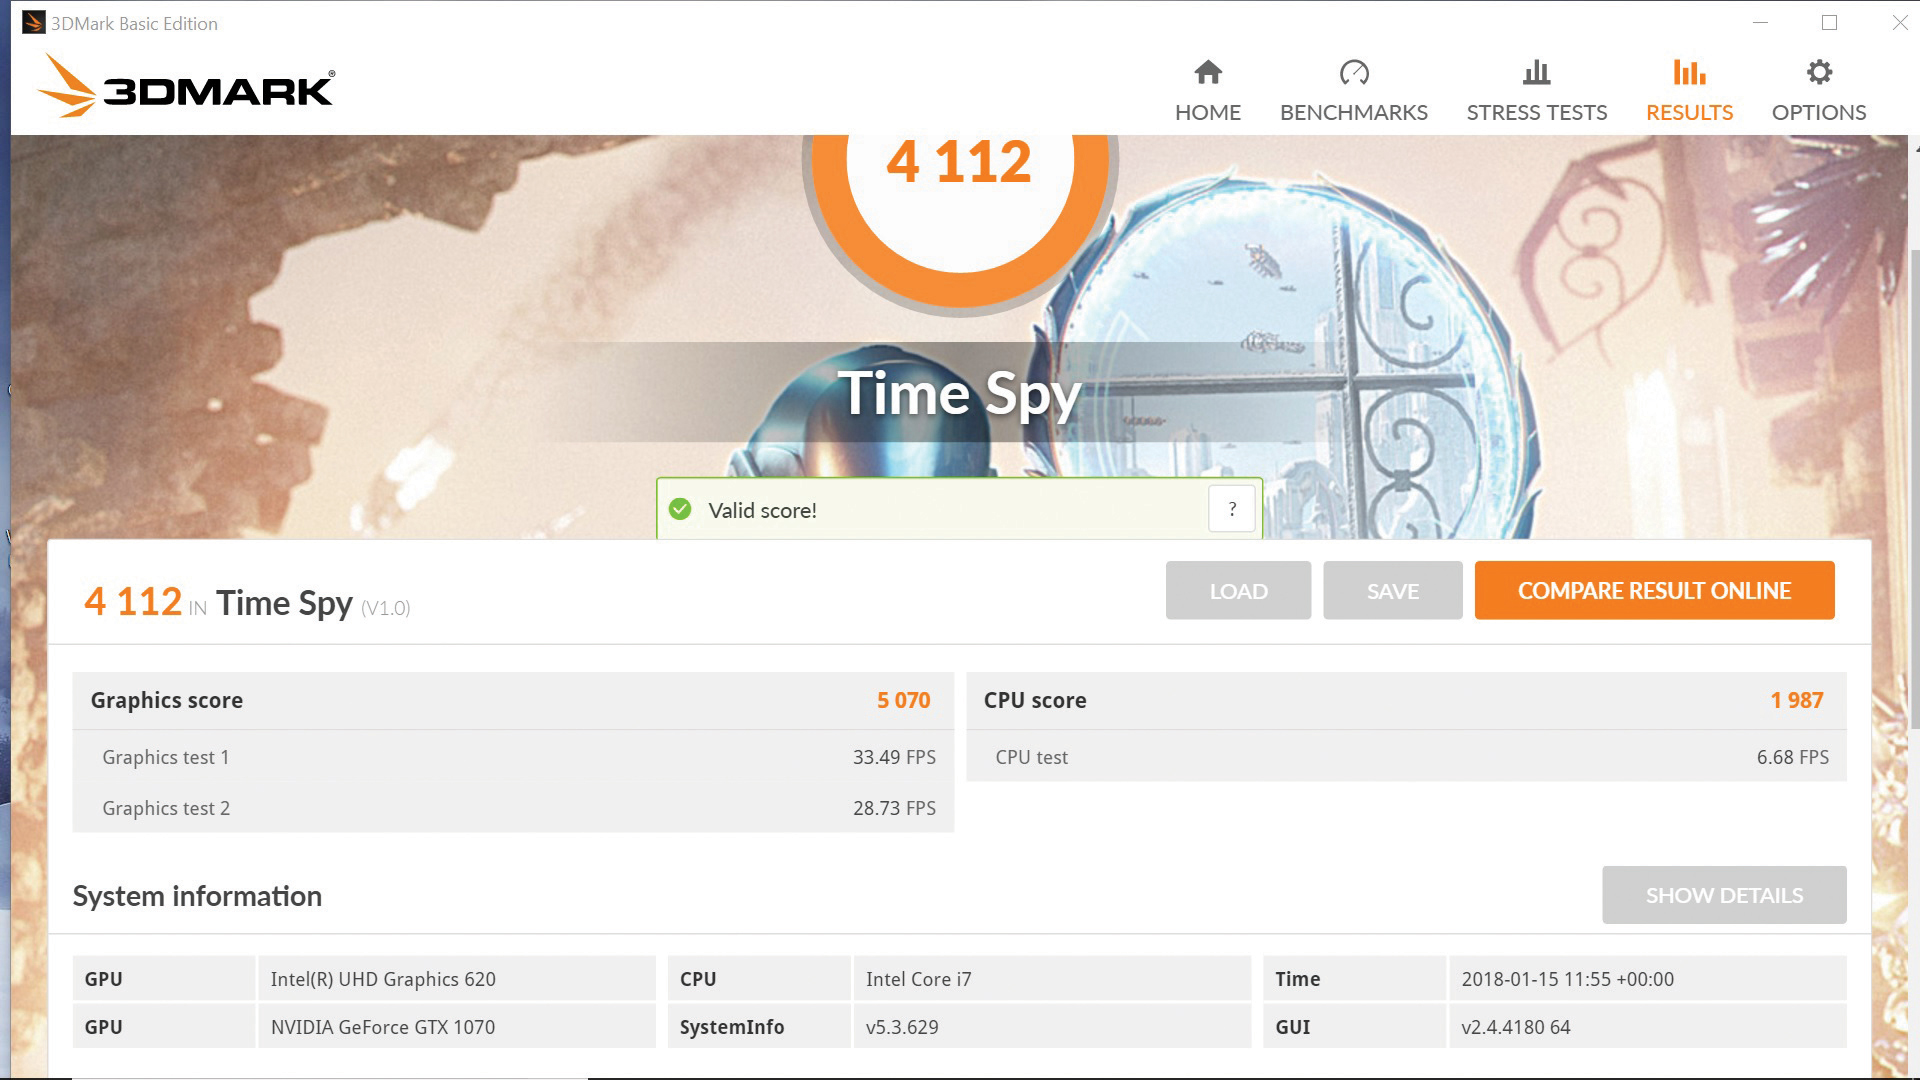The height and width of the screenshot is (1080, 1920).
Task: Click the 28.73 FPS value
Action: (894, 808)
